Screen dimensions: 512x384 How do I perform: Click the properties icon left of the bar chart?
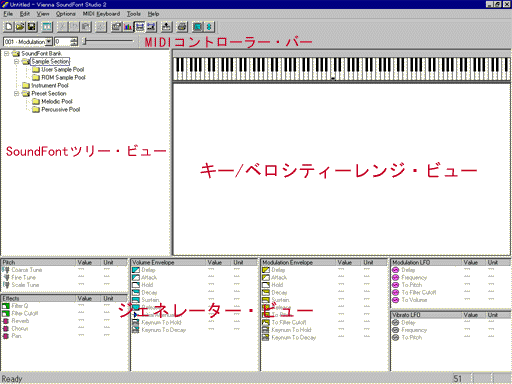point(116,27)
